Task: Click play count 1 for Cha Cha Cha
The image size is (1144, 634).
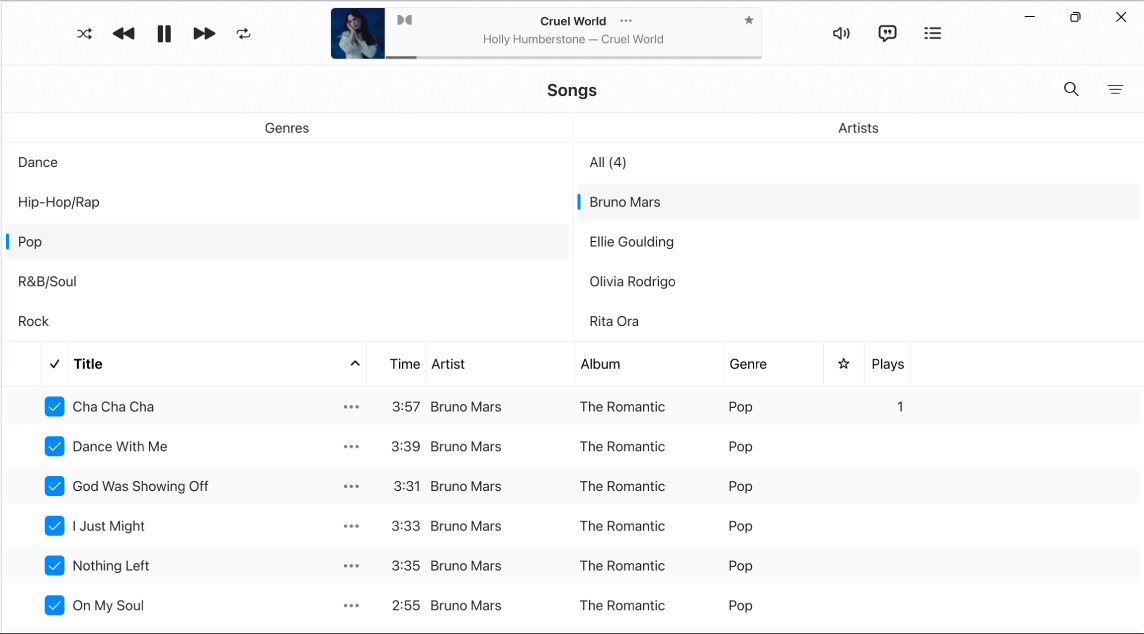Action: click(x=900, y=407)
